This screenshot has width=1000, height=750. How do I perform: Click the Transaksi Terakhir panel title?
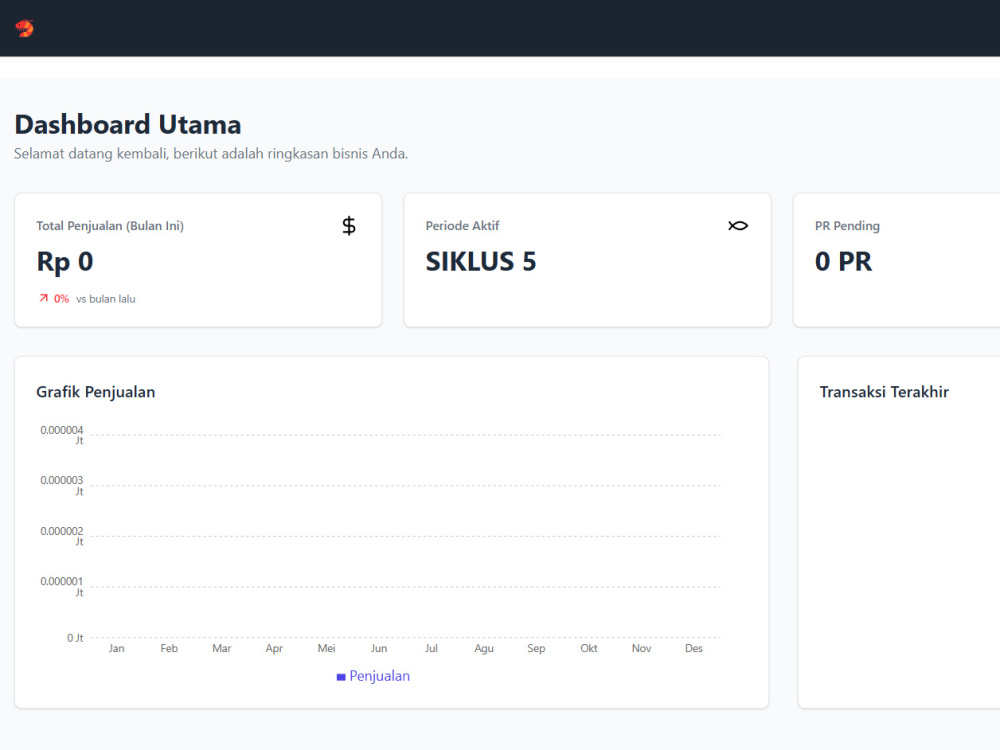click(884, 392)
